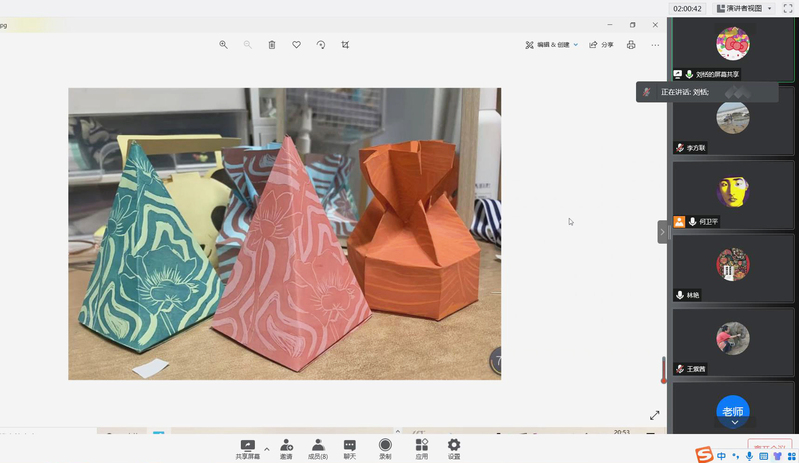Screen dimensions: 799x463
Task: Zoom in on the photo viewer image
Action: (x=223, y=45)
